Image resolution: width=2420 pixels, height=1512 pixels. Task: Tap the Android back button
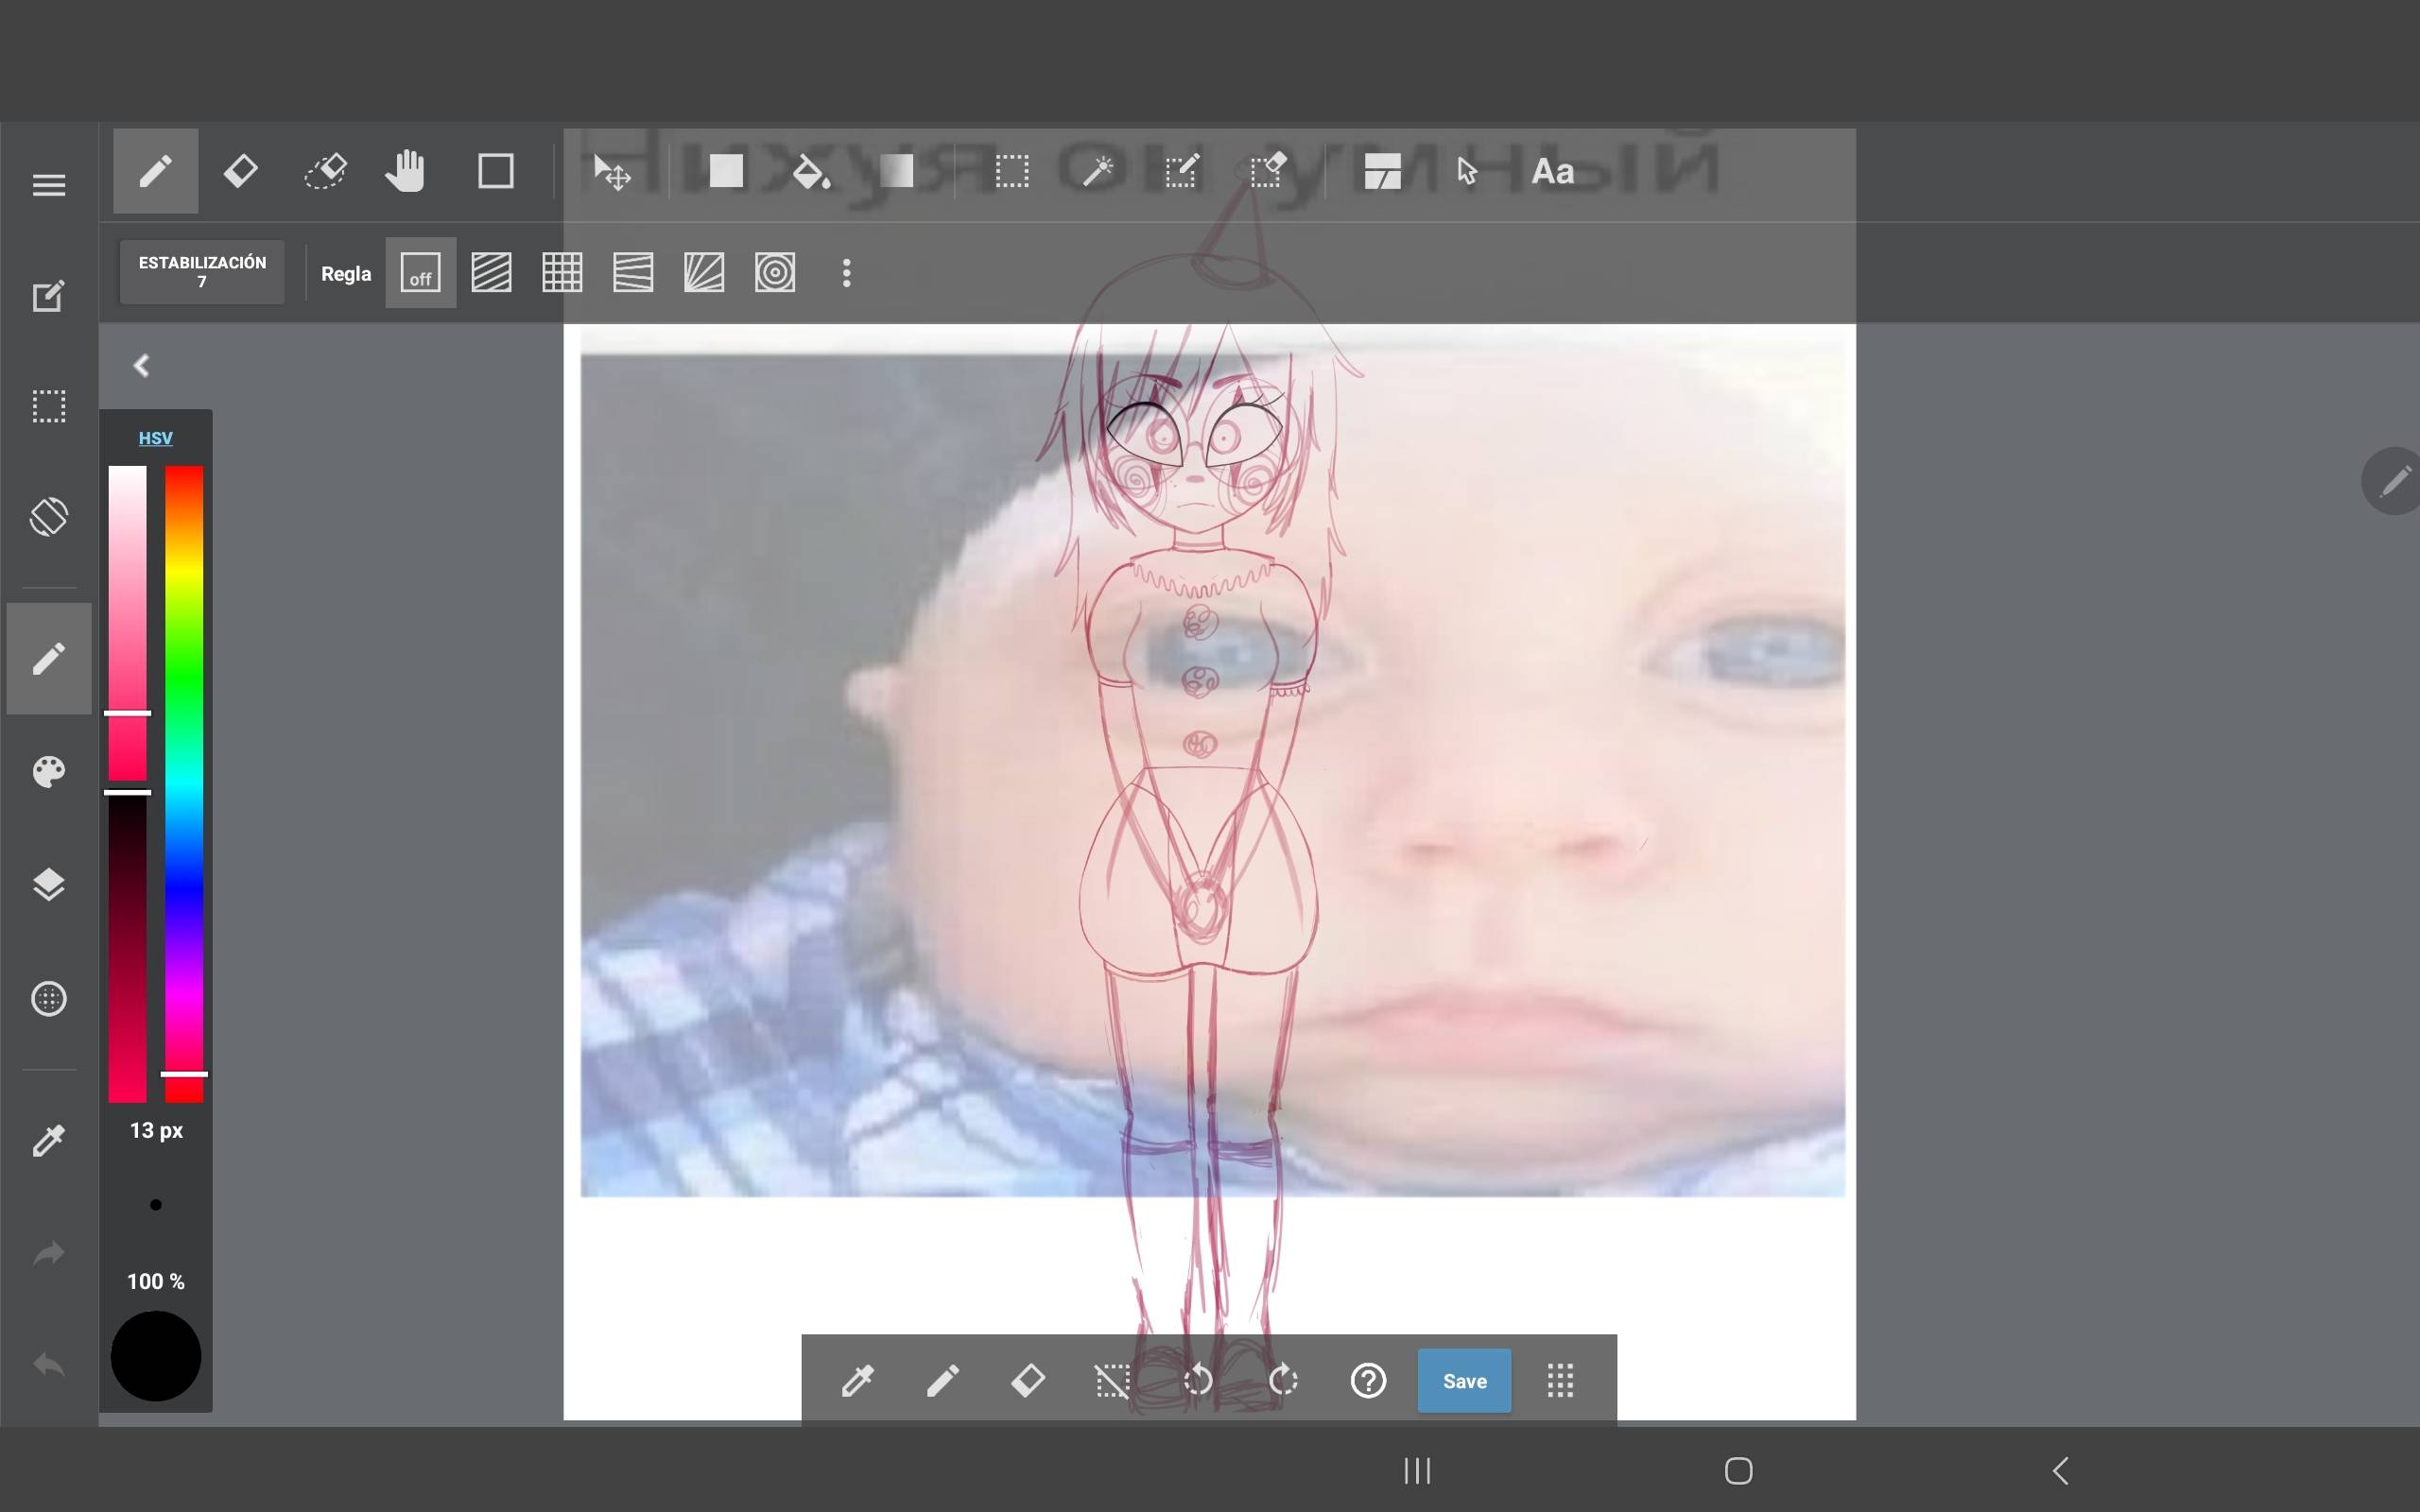pyautogui.click(x=2060, y=1470)
